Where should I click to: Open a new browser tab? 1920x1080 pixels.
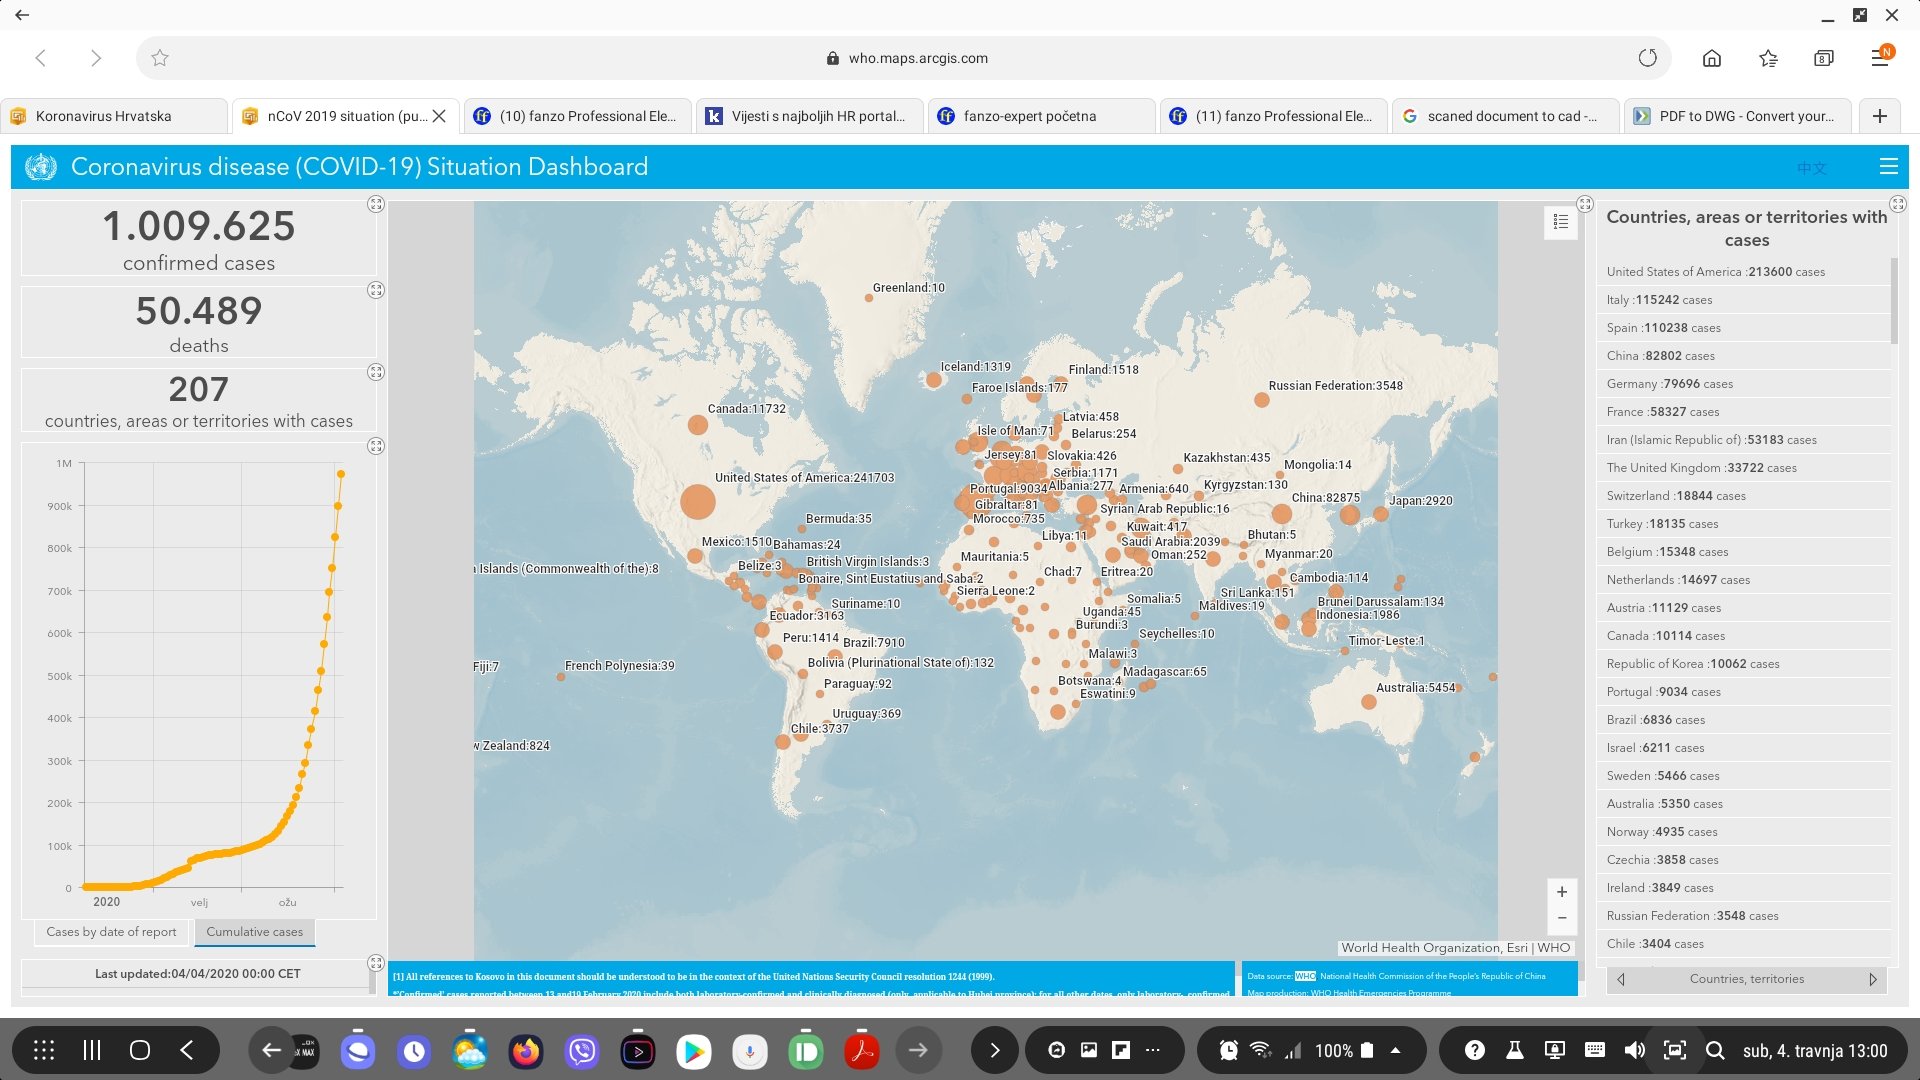(1879, 116)
